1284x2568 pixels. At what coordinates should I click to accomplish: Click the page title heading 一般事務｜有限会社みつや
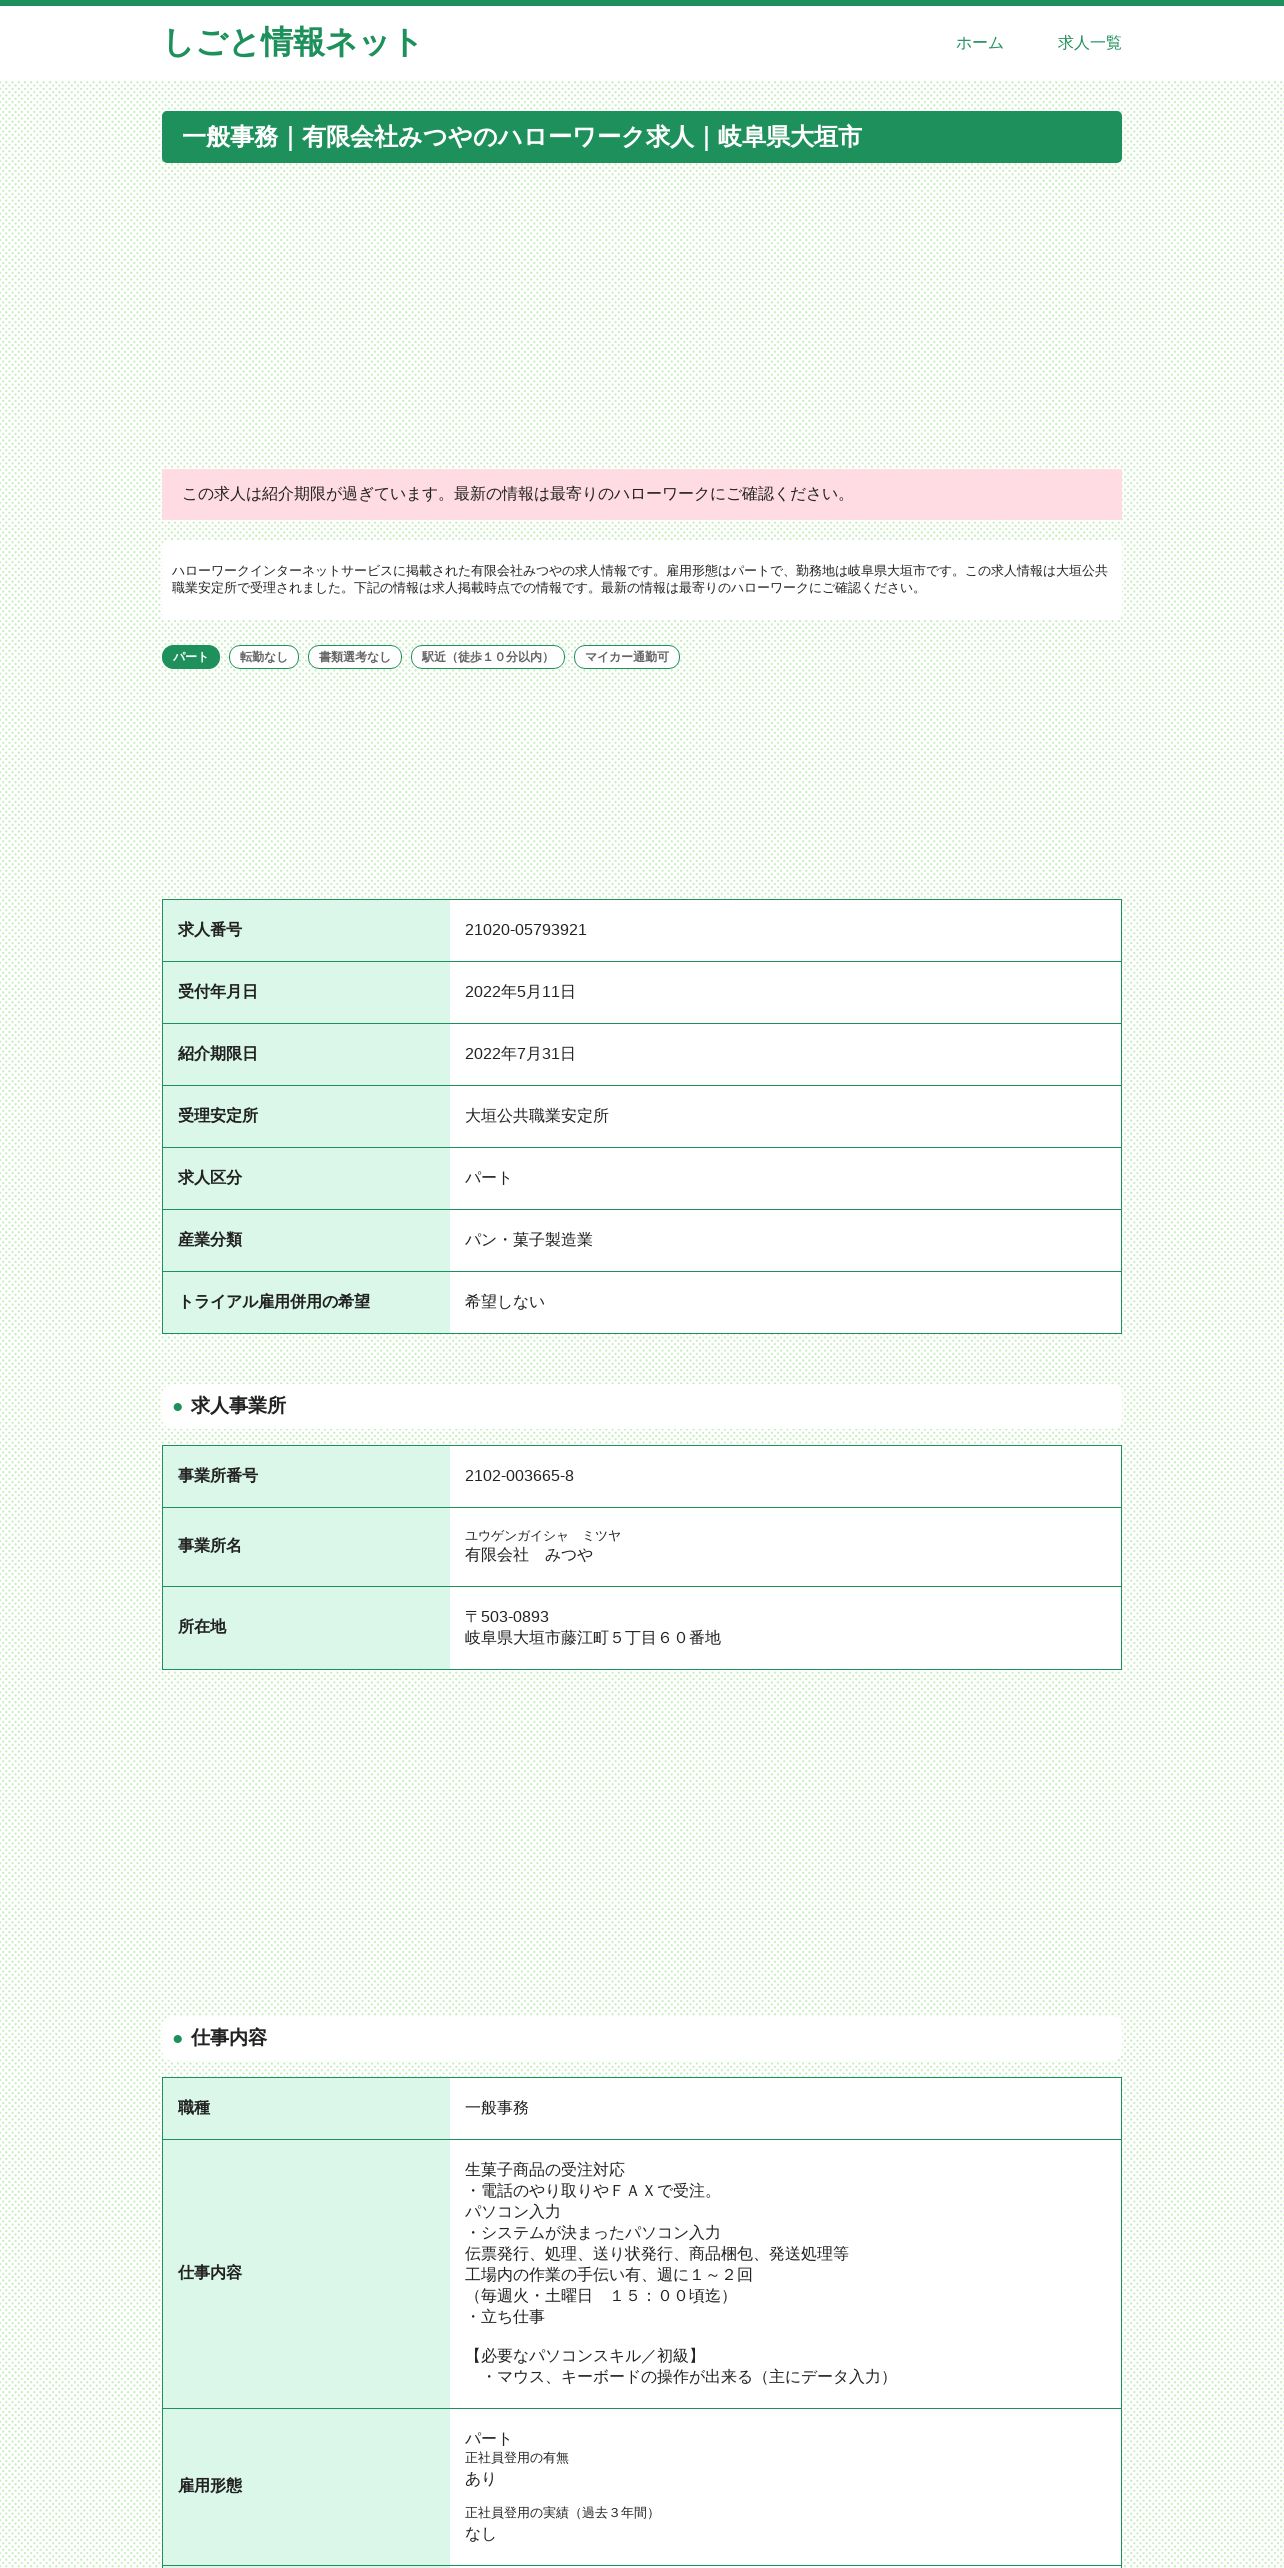642,137
